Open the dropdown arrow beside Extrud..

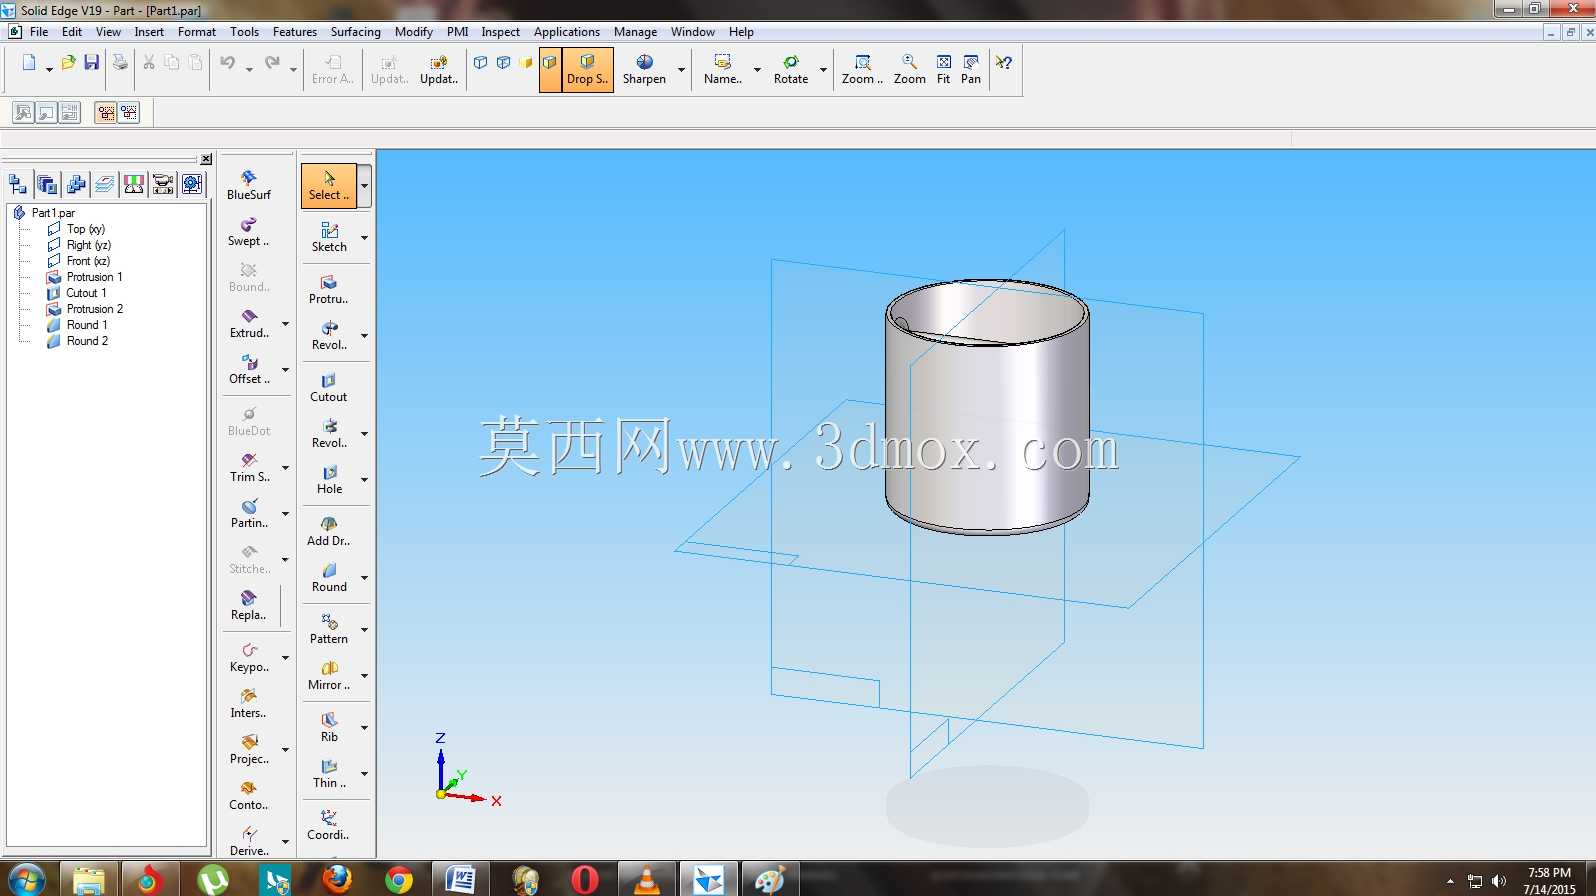point(285,324)
